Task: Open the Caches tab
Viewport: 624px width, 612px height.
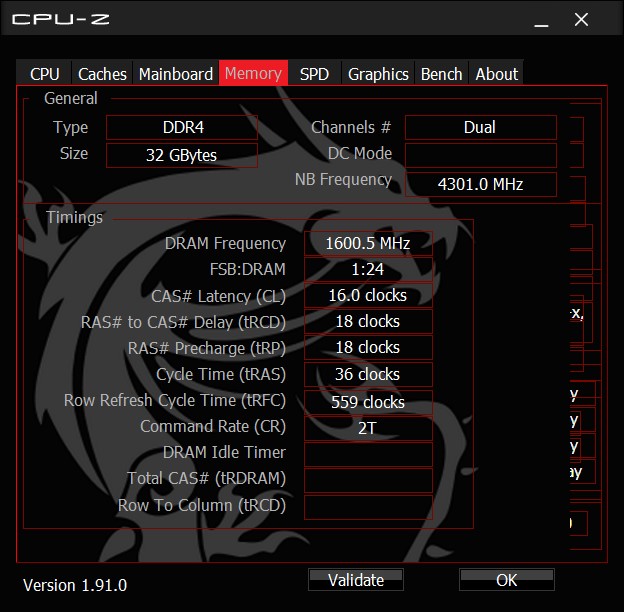Action: pyautogui.click(x=102, y=73)
